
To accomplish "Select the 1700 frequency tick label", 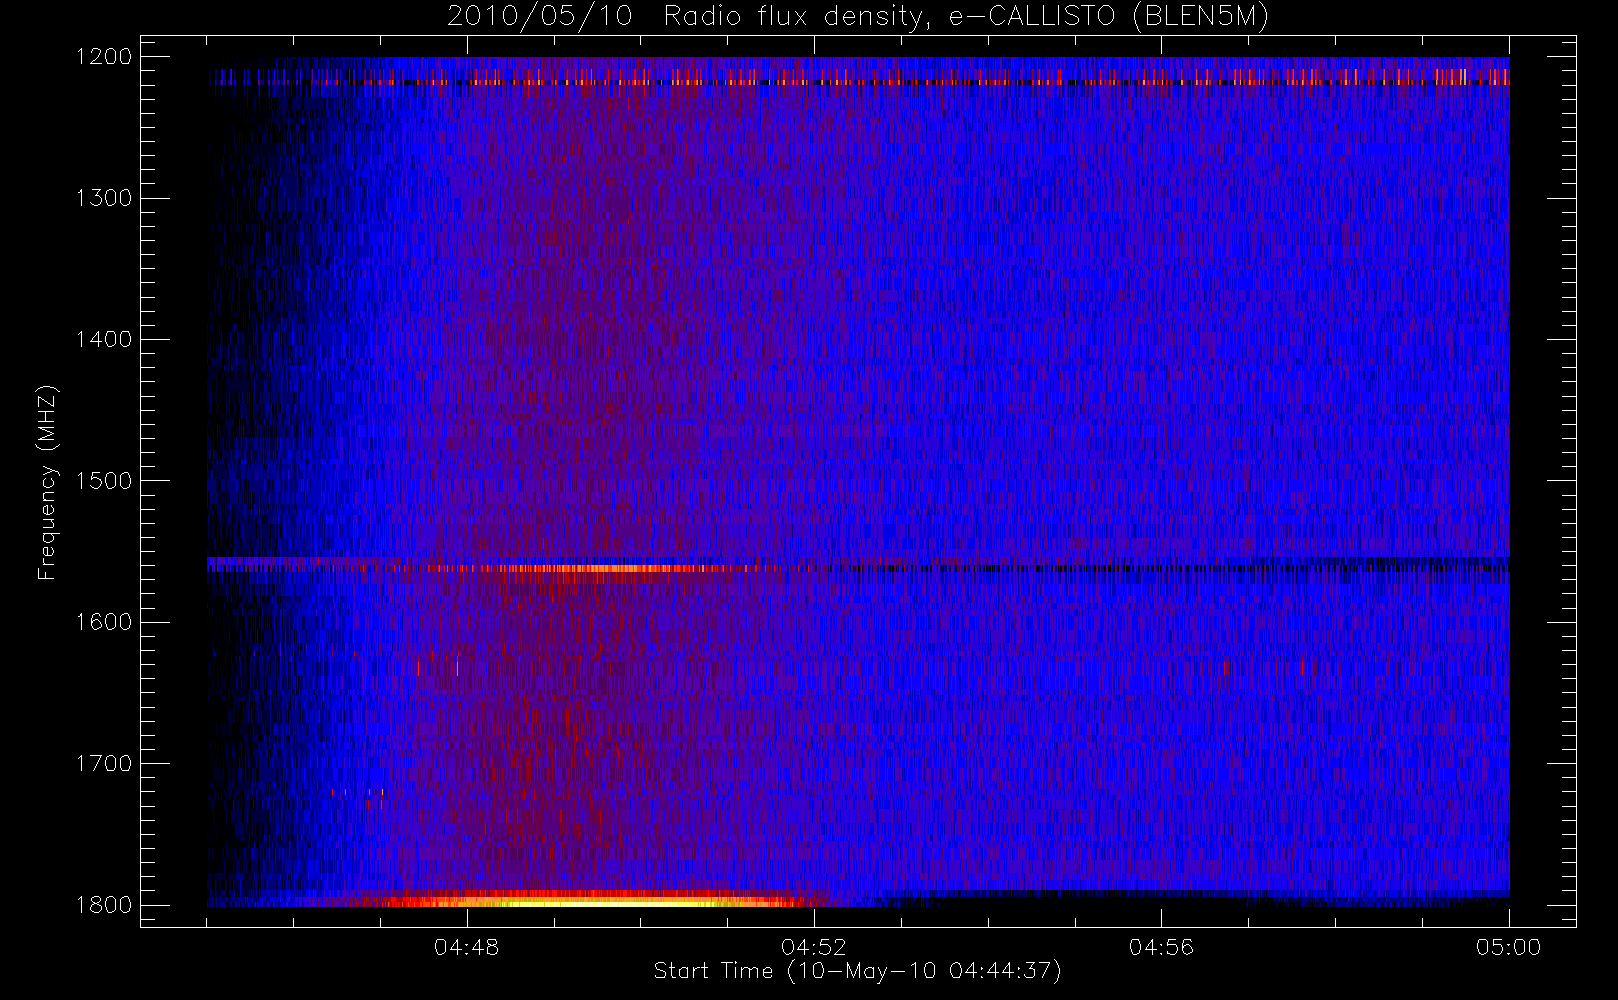I will pyautogui.click(x=104, y=763).
